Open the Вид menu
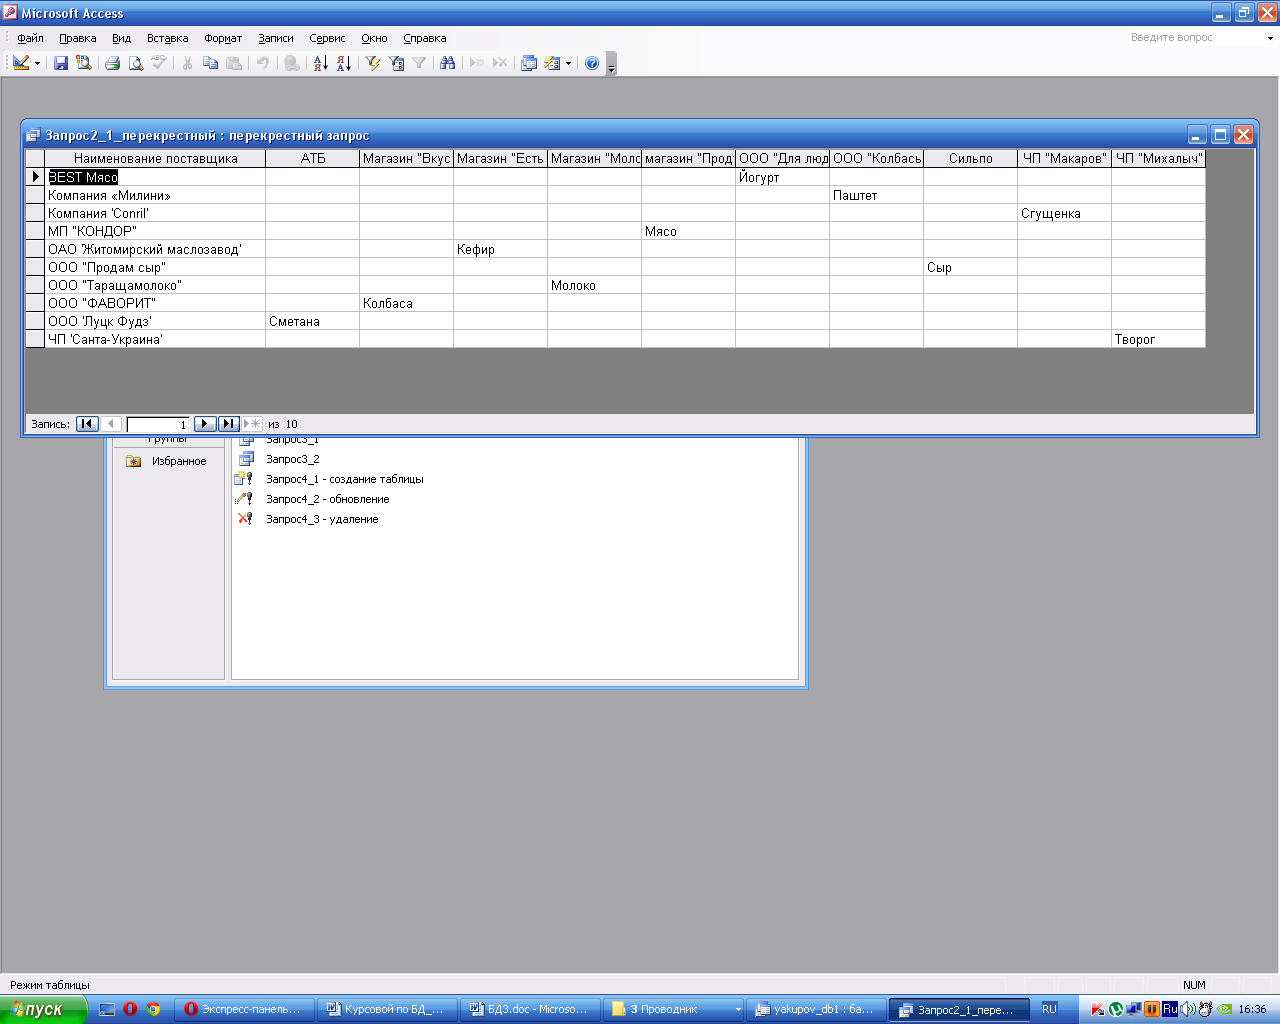 pos(121,38)
